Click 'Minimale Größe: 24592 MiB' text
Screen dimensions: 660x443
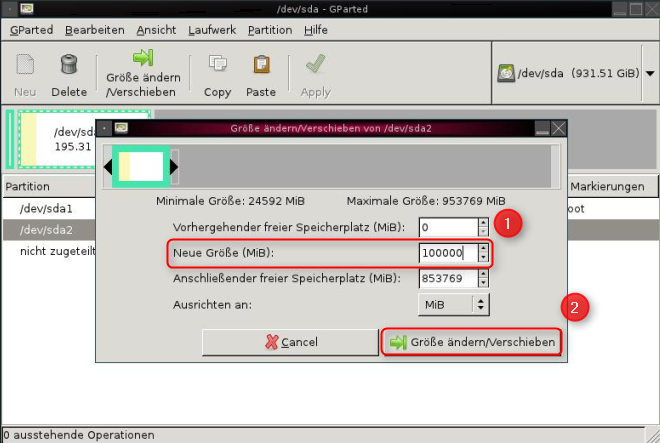230,201
